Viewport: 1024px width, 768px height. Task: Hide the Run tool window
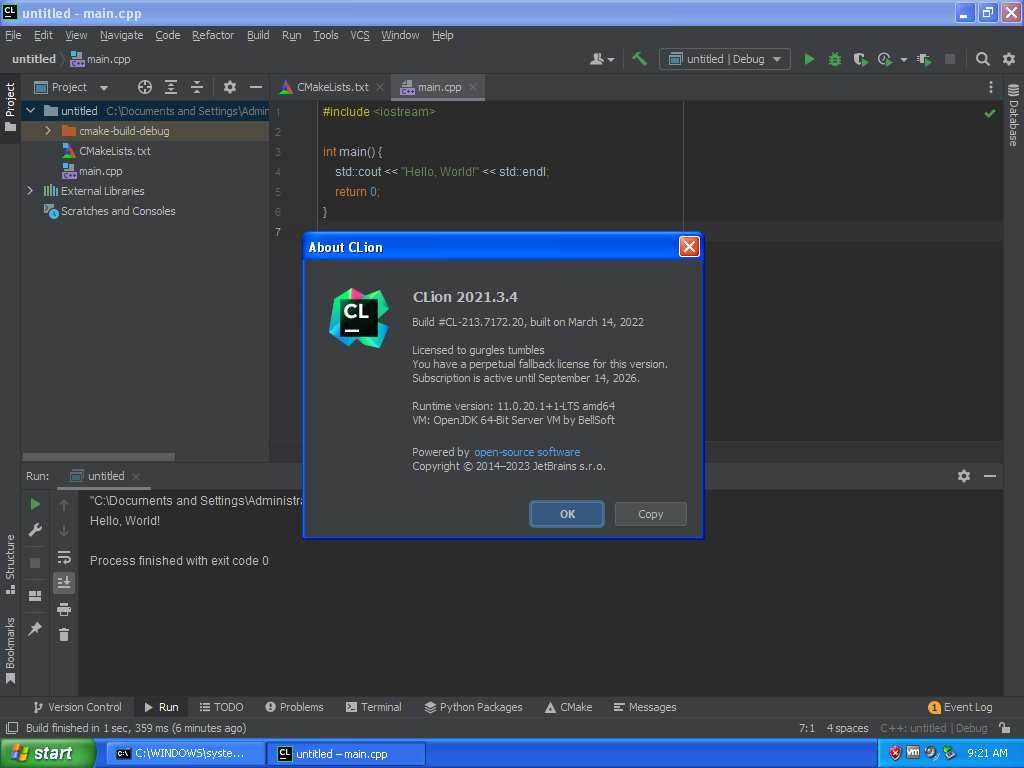990,475
